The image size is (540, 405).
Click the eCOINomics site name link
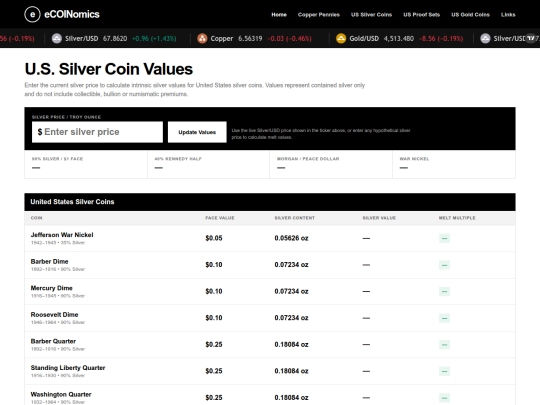(x=72, y=14)
